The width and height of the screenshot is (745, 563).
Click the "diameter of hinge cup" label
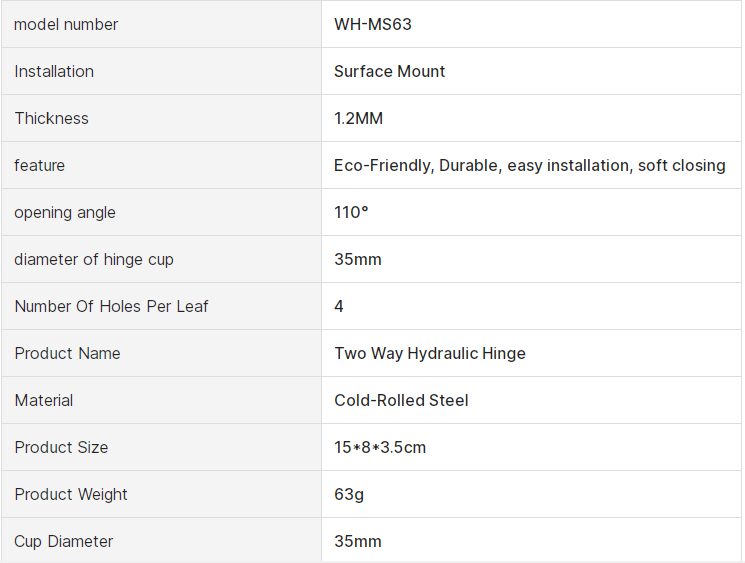click(x=94, y=259)
